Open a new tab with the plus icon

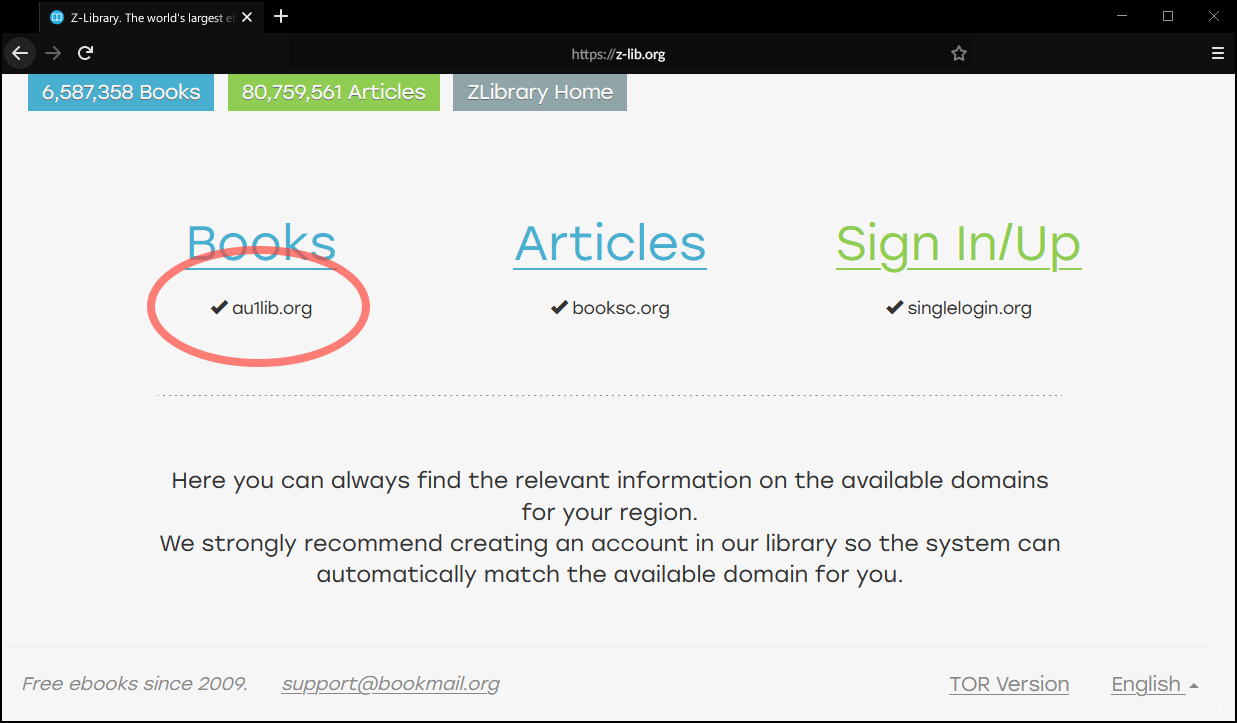(x=281, y=16)
